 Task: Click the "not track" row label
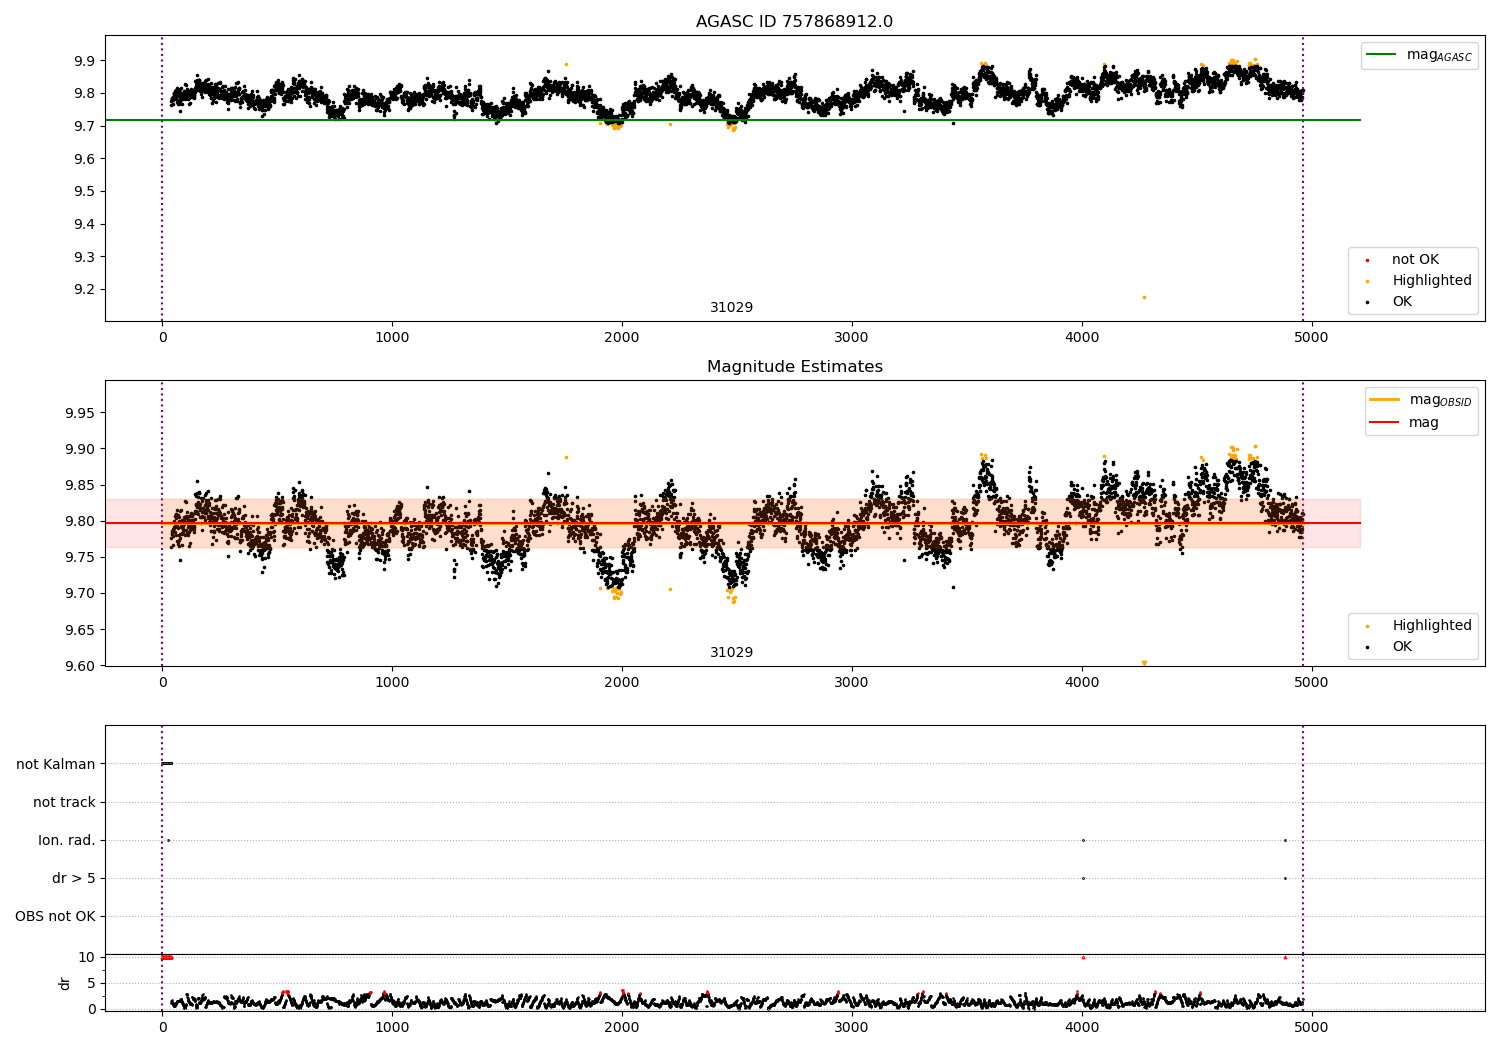tap(64, 803)
